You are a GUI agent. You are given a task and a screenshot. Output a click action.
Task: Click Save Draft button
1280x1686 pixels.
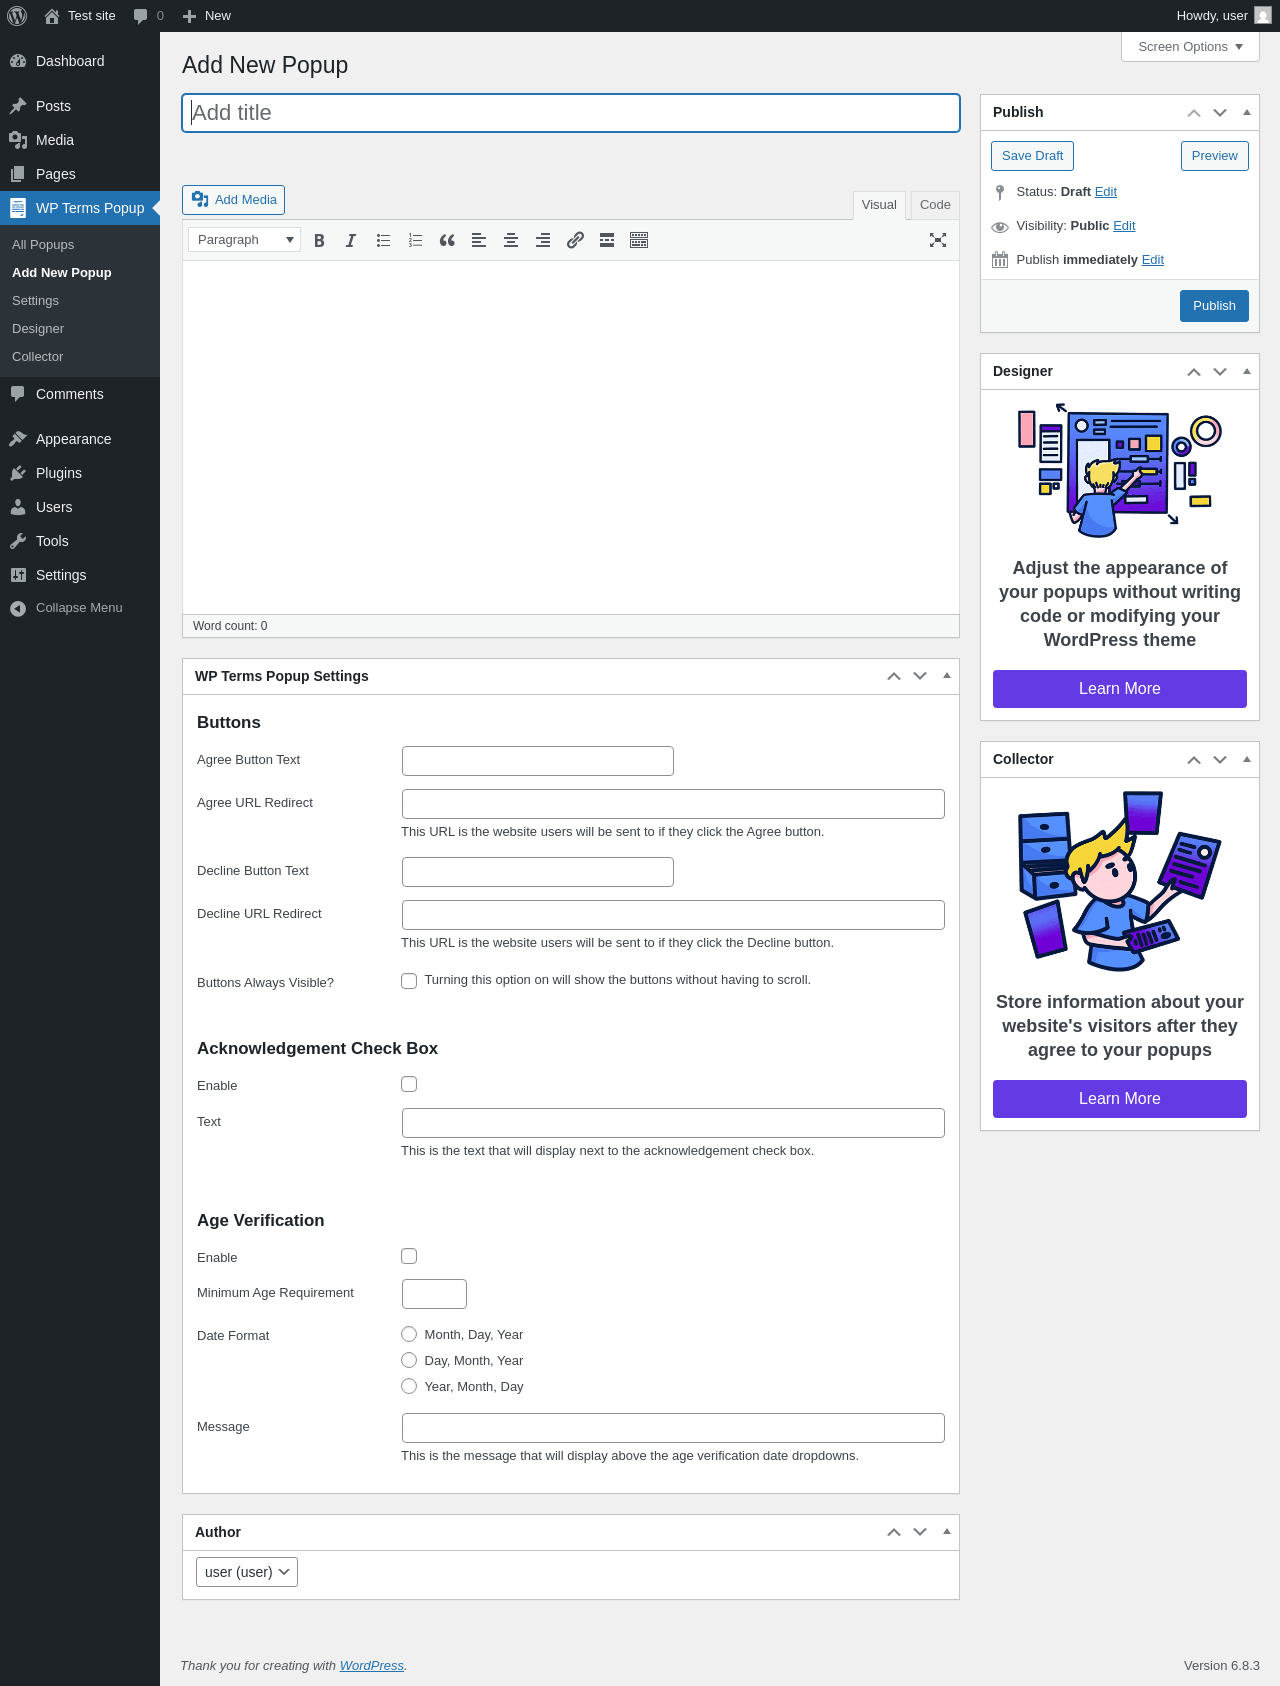point(1032,156)
